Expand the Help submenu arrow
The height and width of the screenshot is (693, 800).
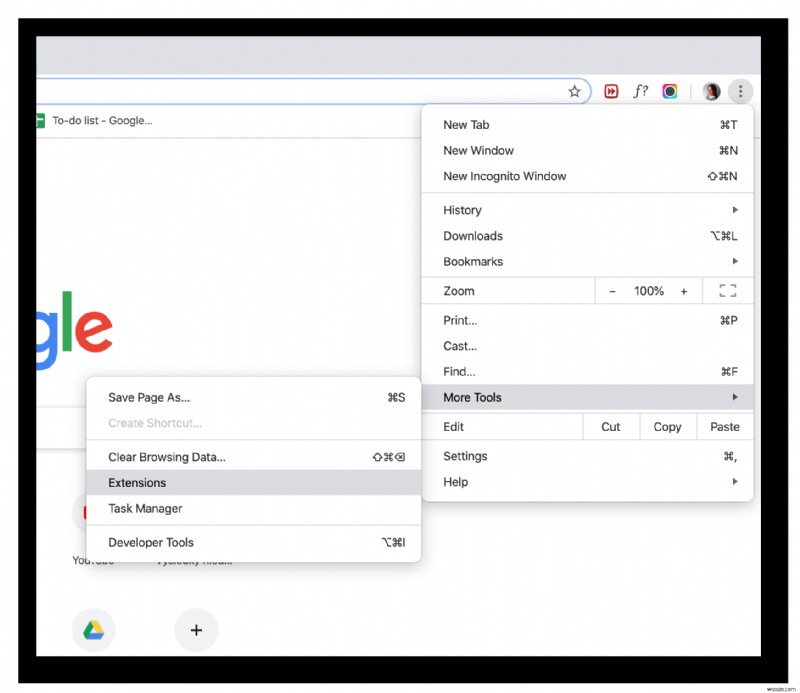[x=735, y=481]
